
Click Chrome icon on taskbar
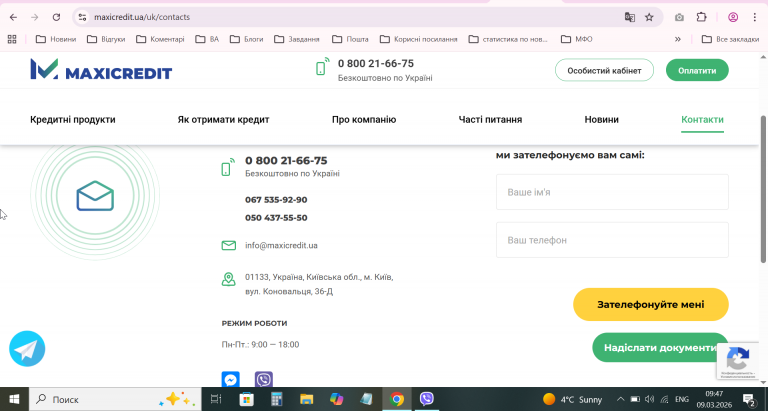[x=397, y=399]
